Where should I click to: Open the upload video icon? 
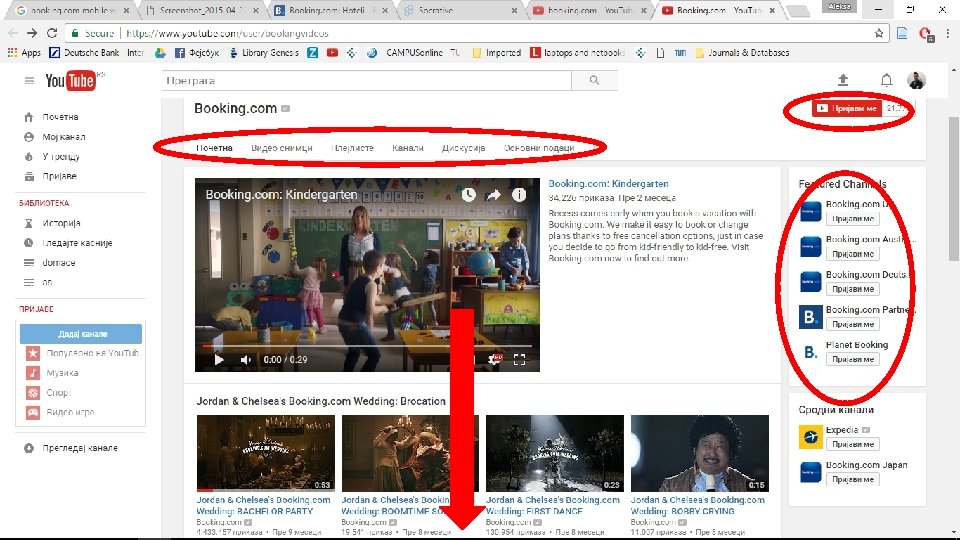(x=843, y=80)
